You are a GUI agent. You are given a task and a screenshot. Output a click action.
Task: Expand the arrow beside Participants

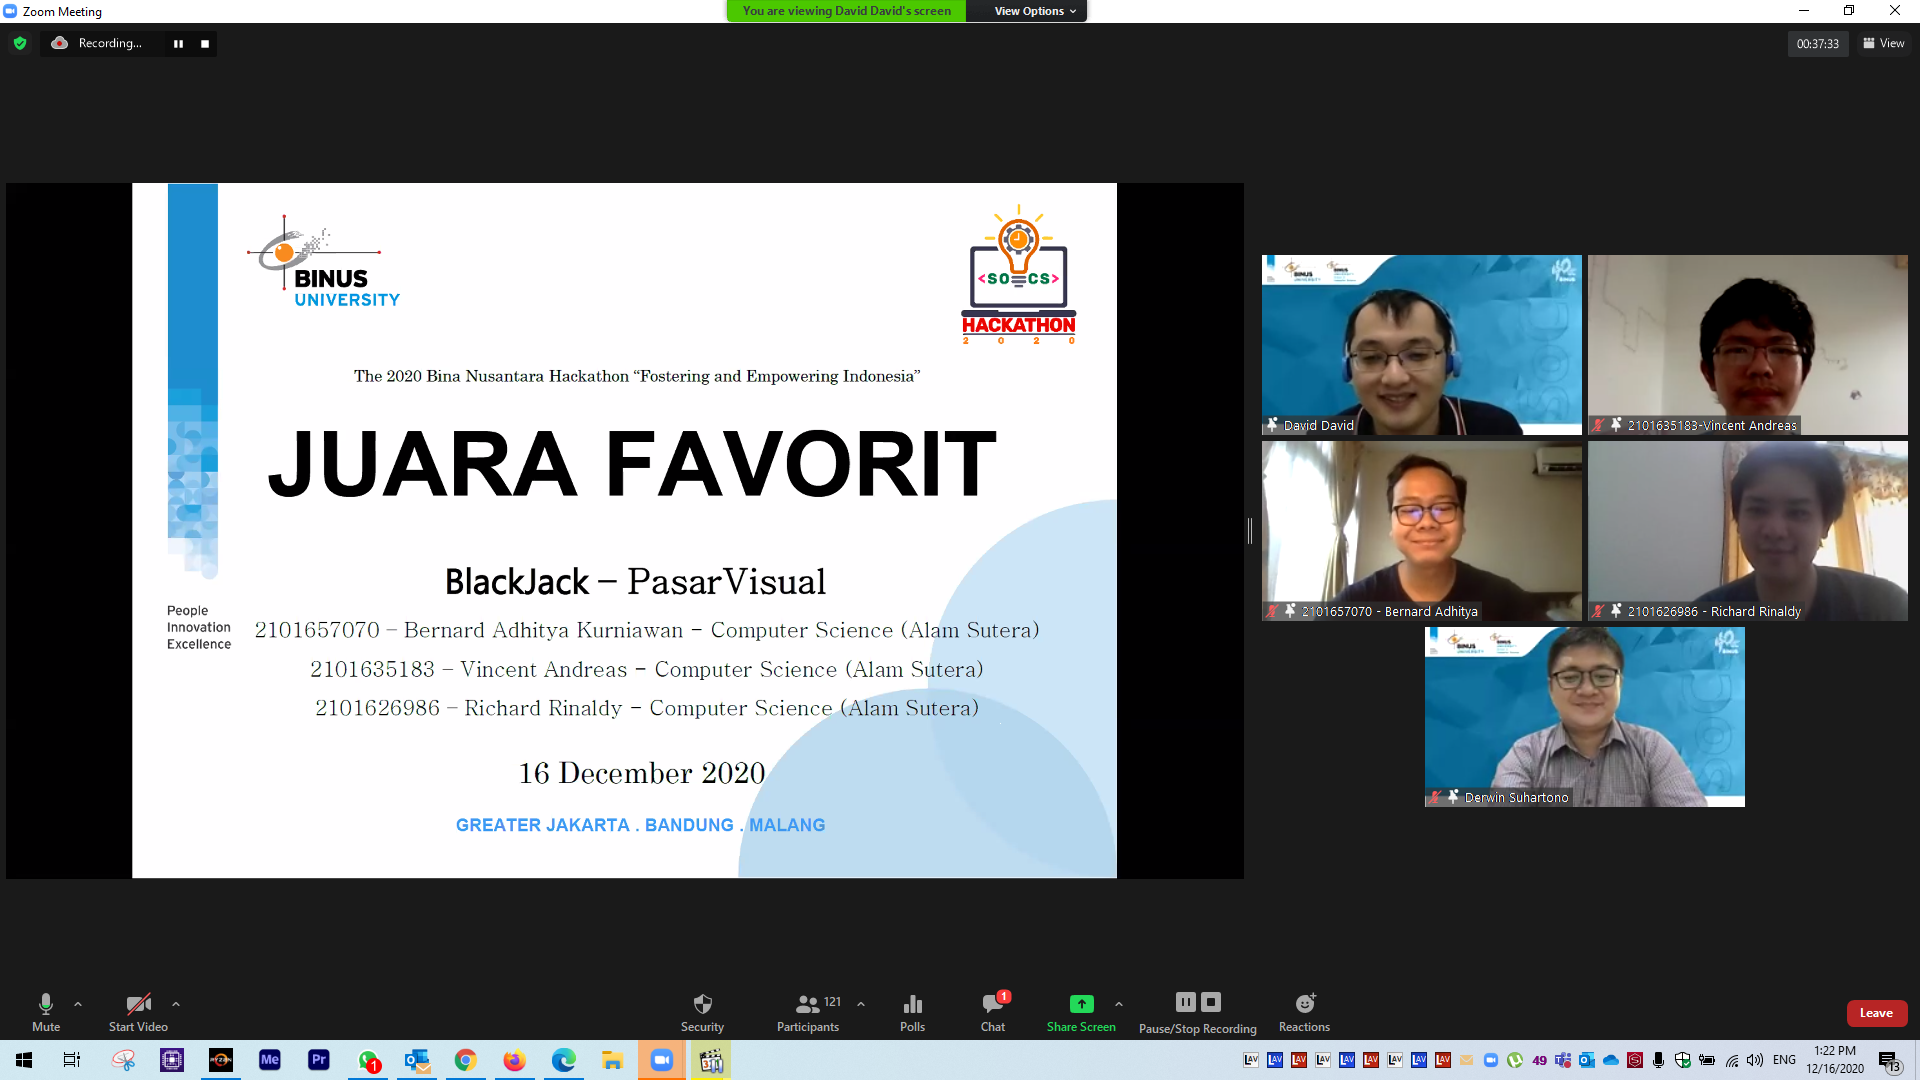coord(861,1004)
